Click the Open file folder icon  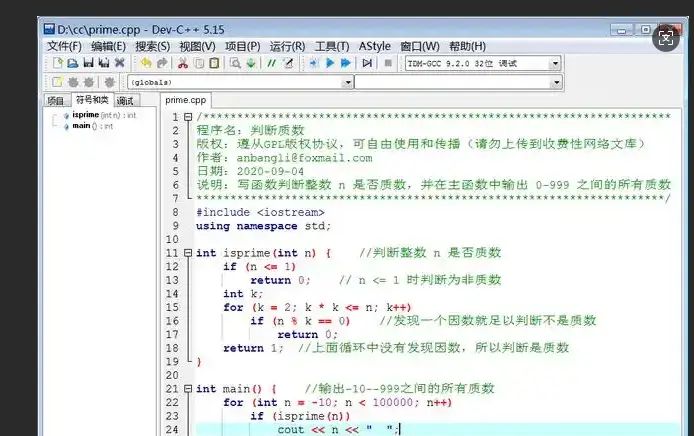point(73,63)
